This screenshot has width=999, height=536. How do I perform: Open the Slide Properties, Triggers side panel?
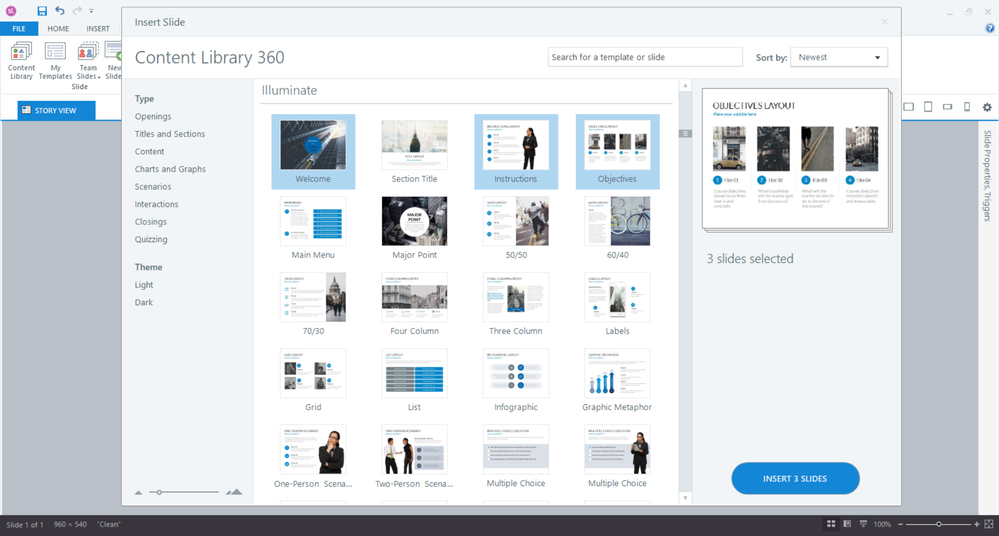pos(987,175)
